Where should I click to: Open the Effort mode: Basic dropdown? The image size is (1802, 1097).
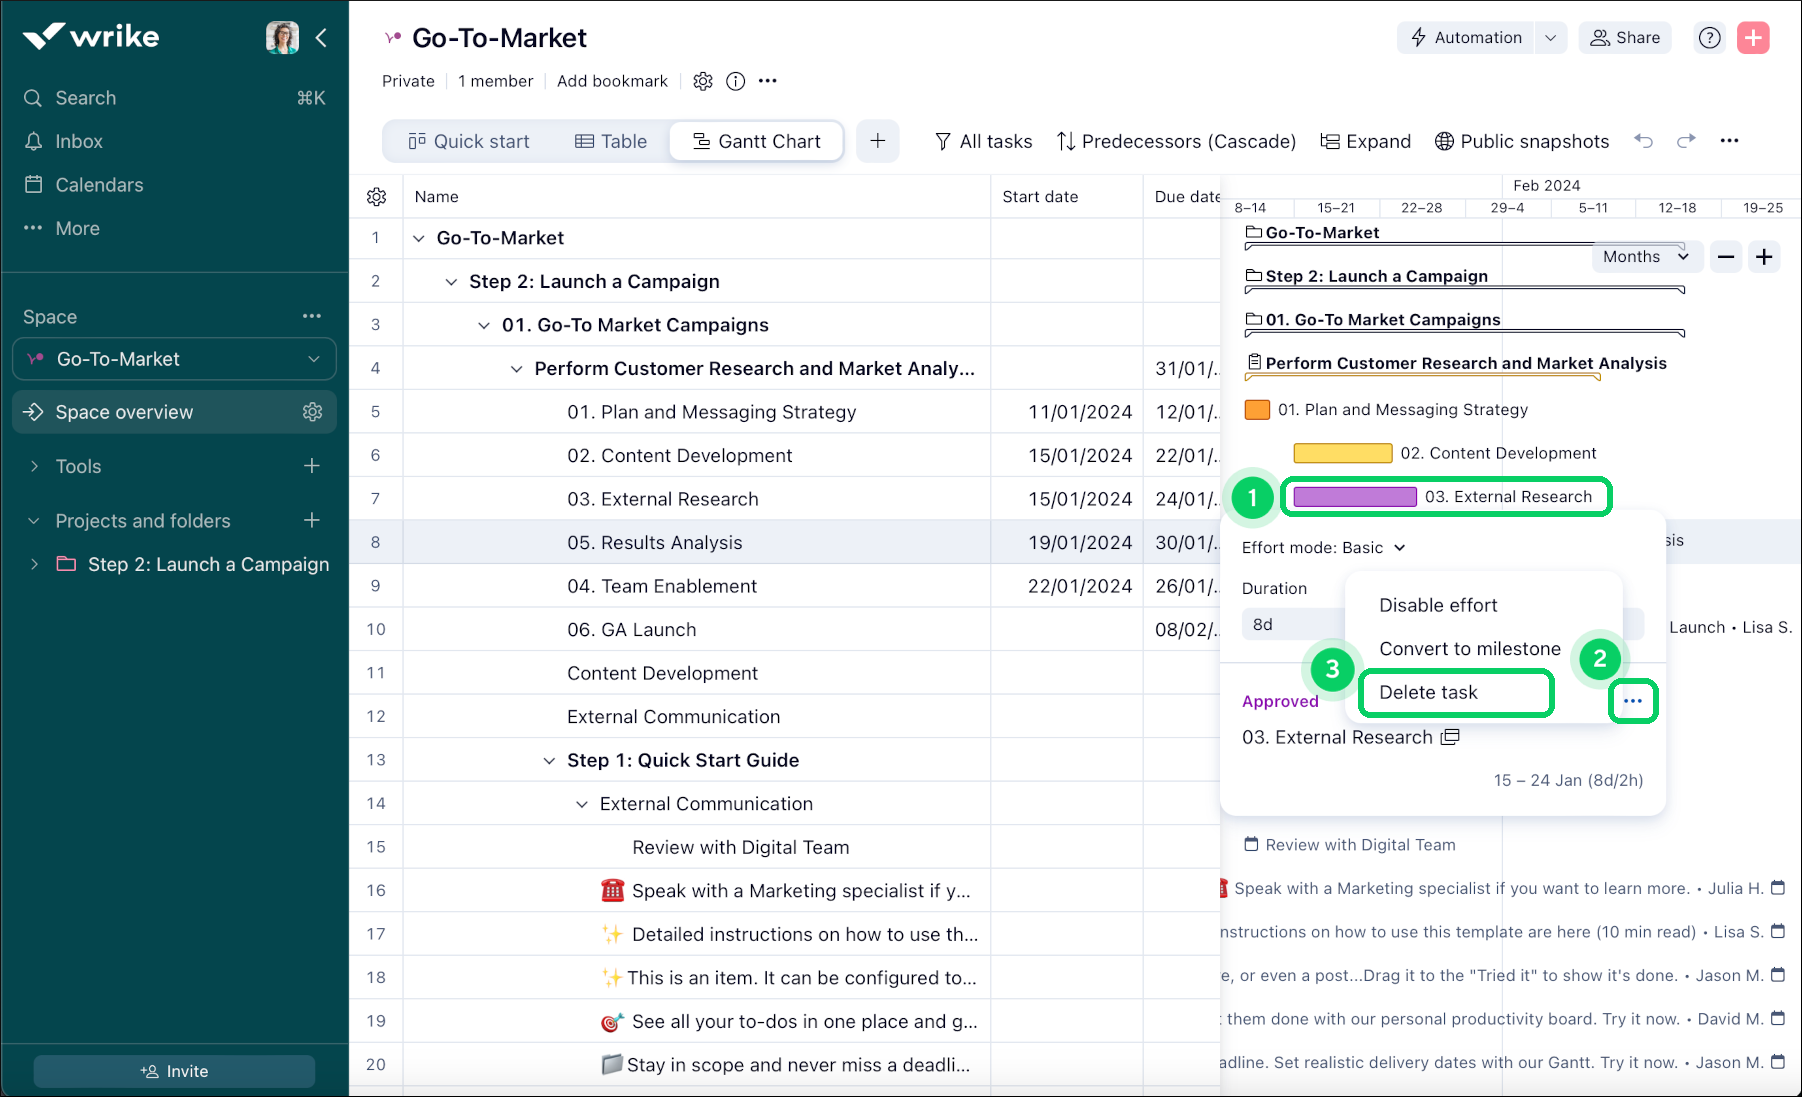point(1323,548)
